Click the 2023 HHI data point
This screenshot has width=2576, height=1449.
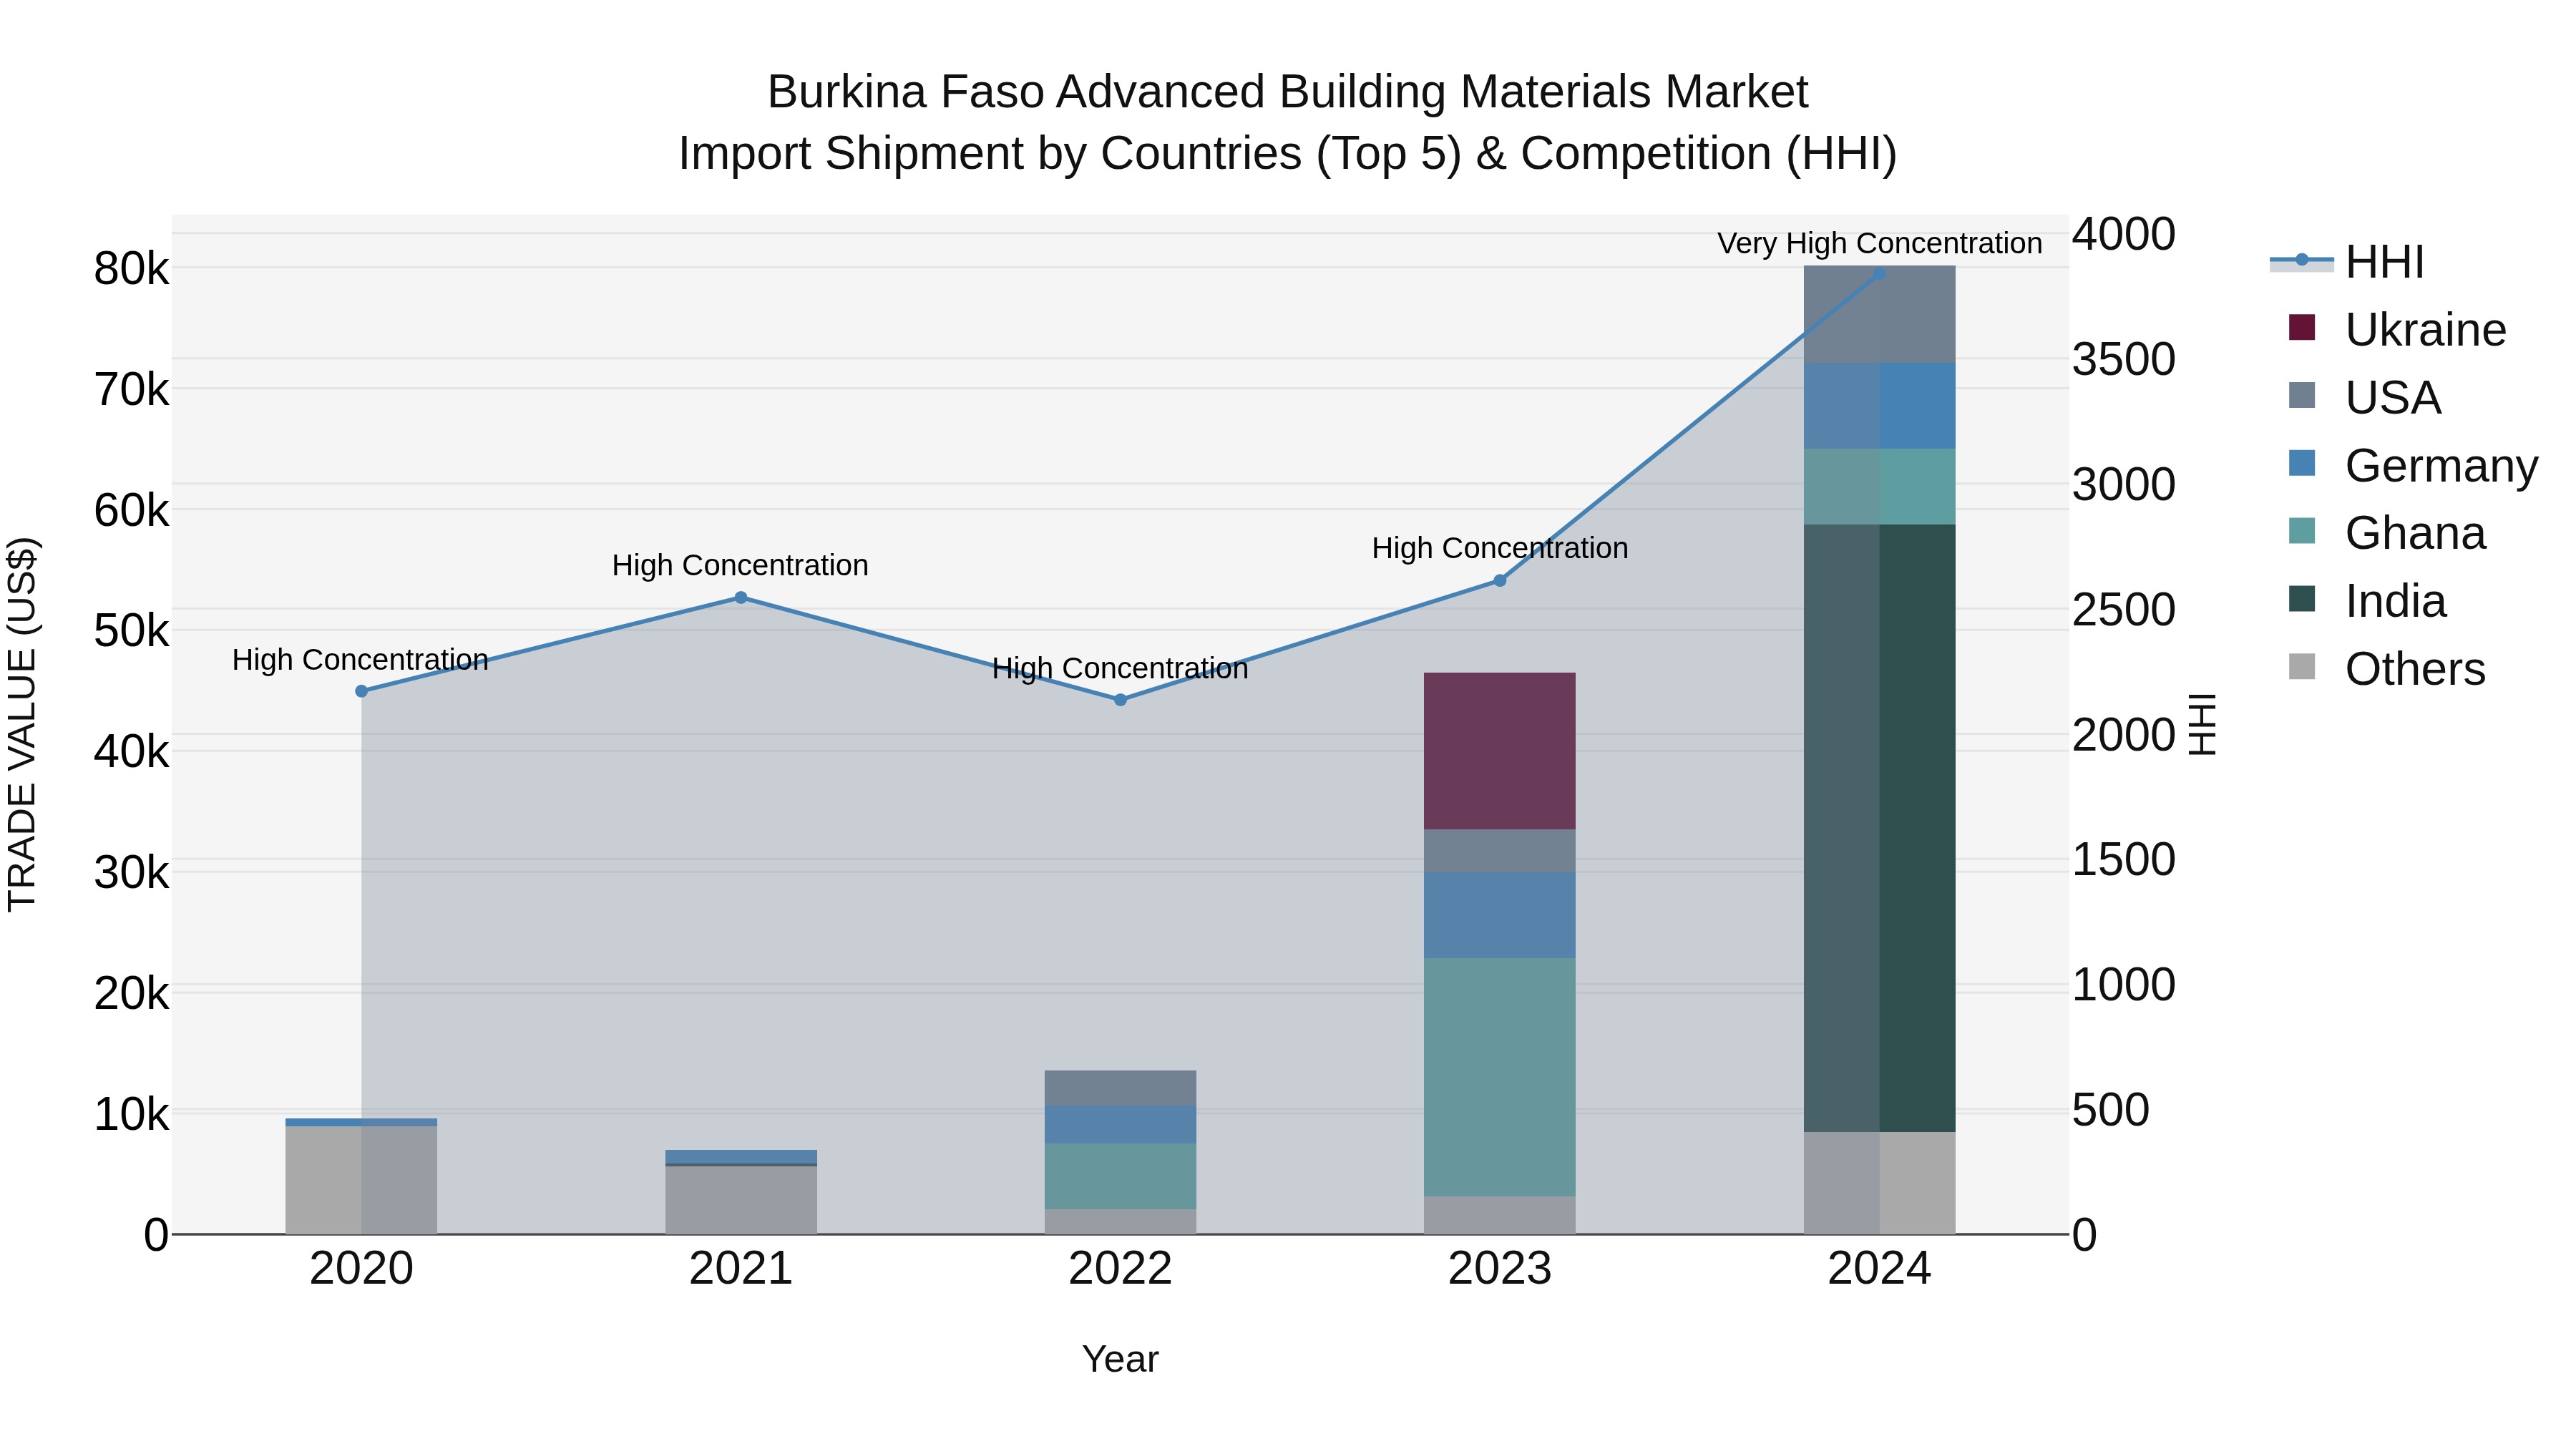(x=1500, y=581)
